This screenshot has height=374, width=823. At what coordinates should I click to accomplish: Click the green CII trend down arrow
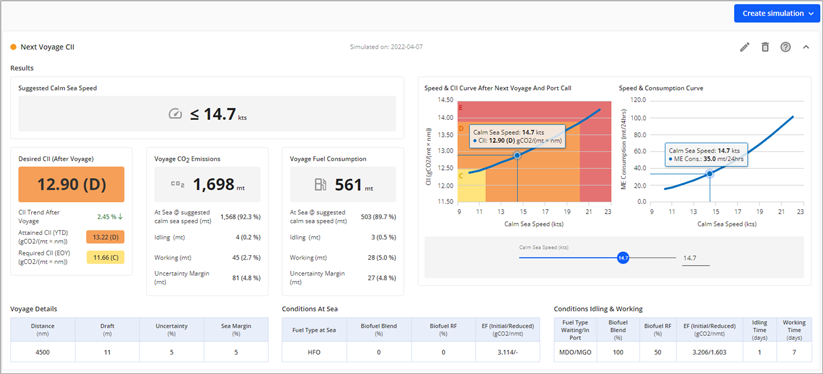[122, 216]
